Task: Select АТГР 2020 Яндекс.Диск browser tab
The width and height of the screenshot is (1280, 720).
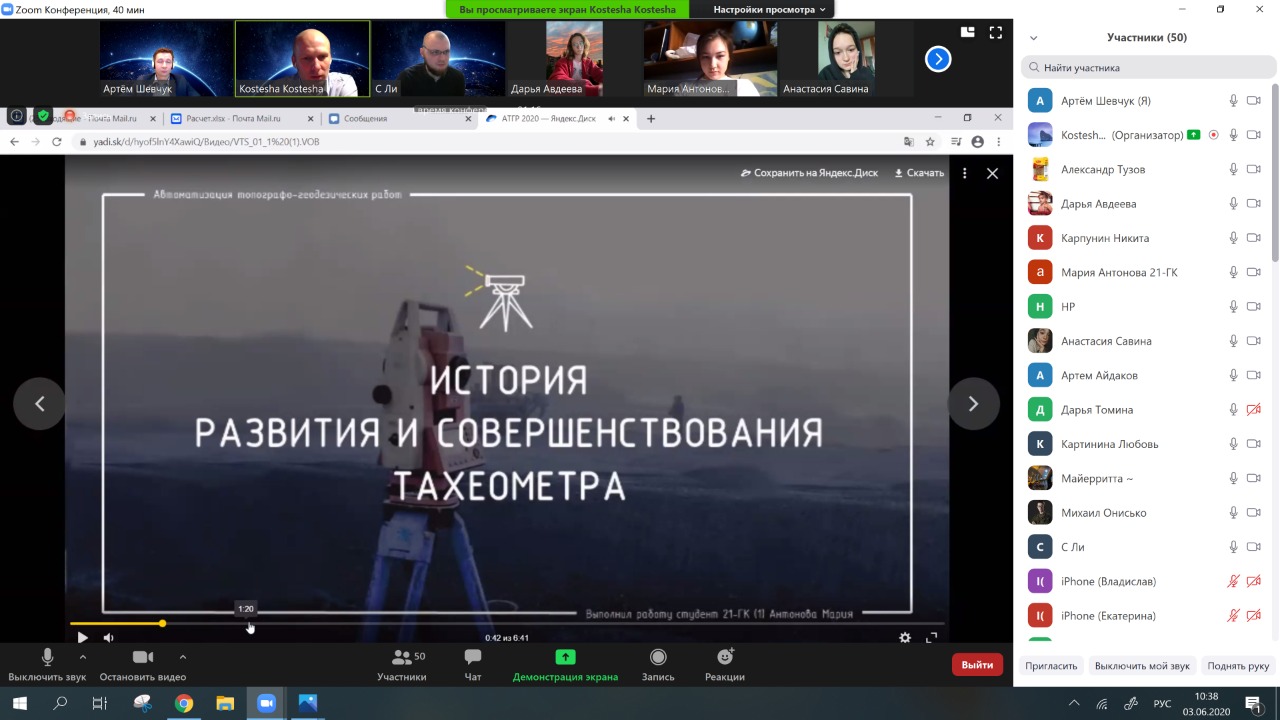Action: pyautogui.click(x=557, y=118)
